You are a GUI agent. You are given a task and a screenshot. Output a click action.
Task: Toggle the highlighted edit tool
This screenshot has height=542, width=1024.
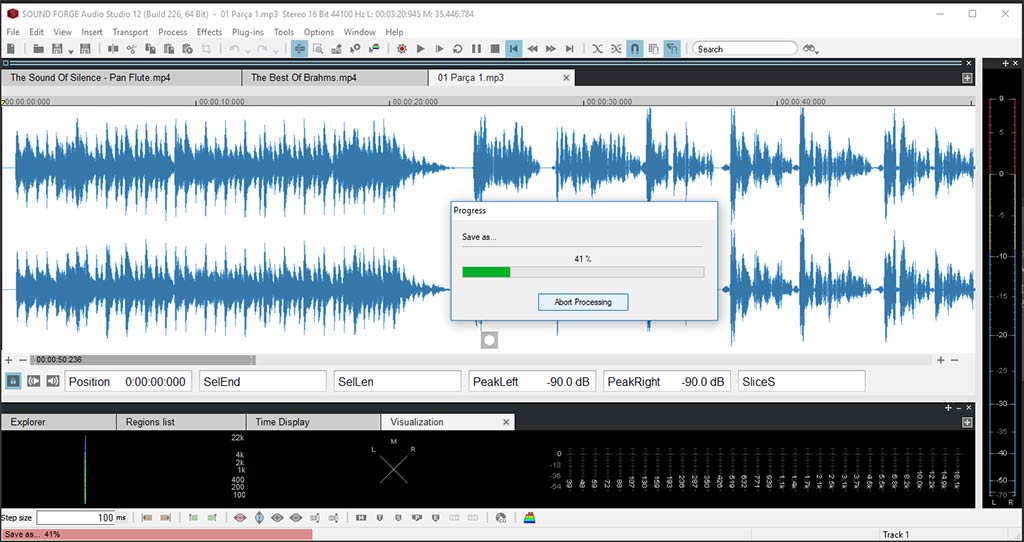pyautogui.click(x=300, y=49)
